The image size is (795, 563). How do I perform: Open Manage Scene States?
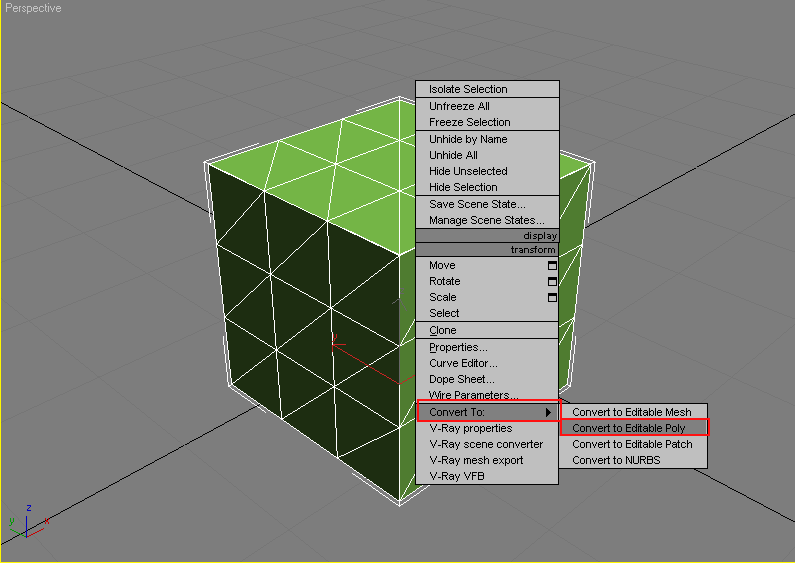coord(487,220)
